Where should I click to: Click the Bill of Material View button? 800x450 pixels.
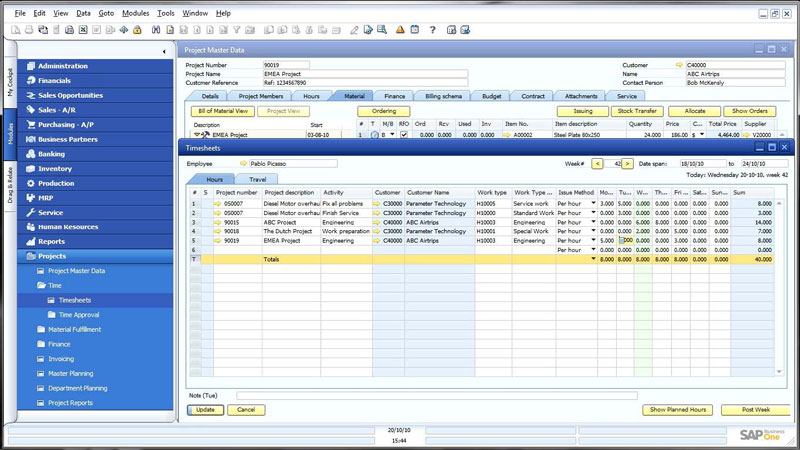[222, 111]
